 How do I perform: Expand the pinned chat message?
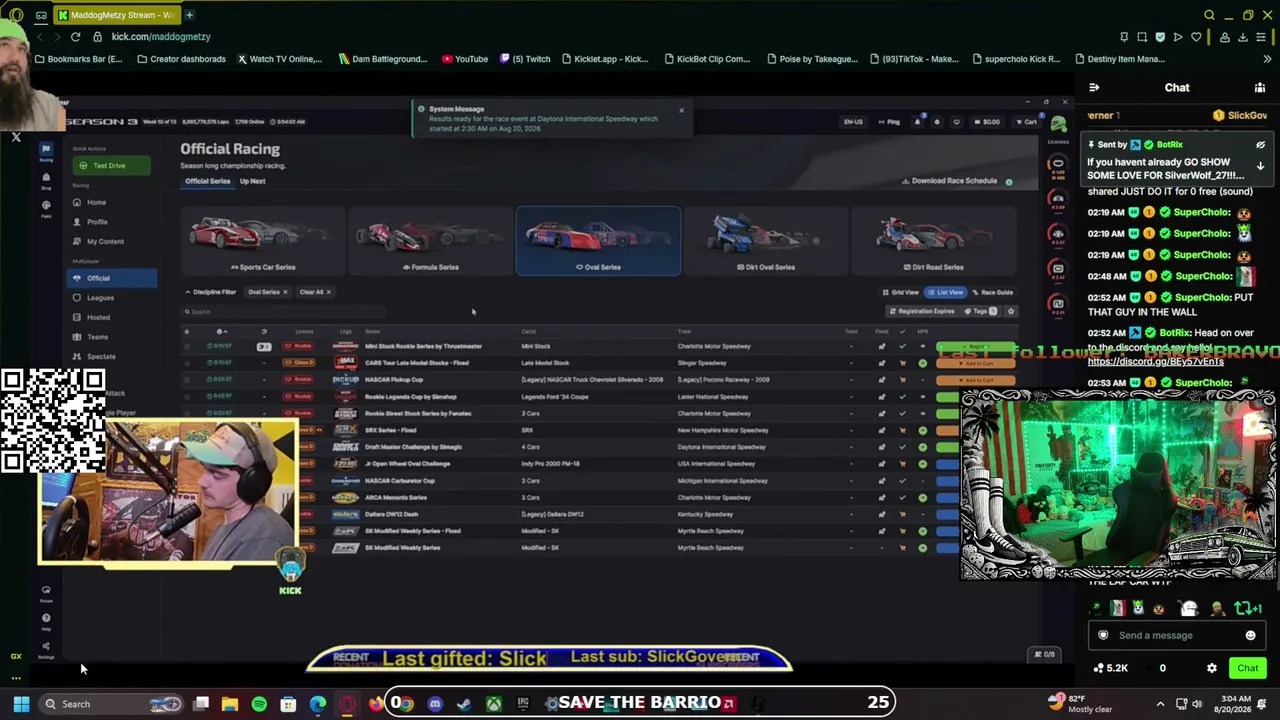[x=1260, y=166]
